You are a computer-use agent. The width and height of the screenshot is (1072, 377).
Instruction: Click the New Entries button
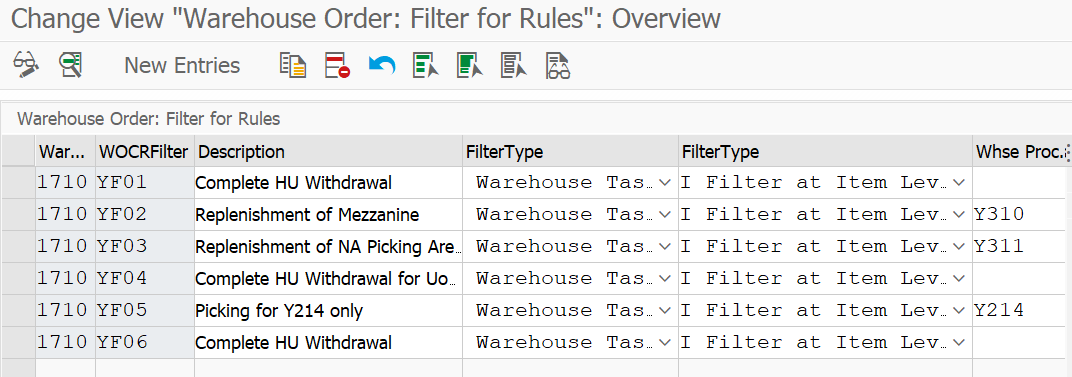[x=182, y=65]
